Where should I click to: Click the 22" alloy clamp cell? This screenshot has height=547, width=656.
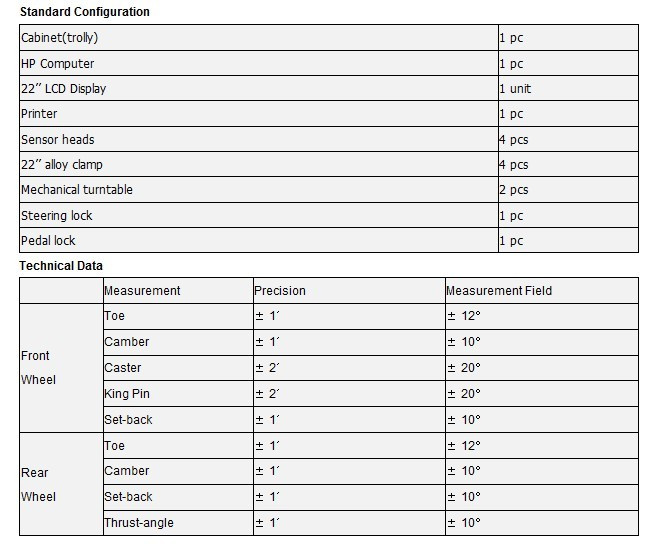(259, 164)
